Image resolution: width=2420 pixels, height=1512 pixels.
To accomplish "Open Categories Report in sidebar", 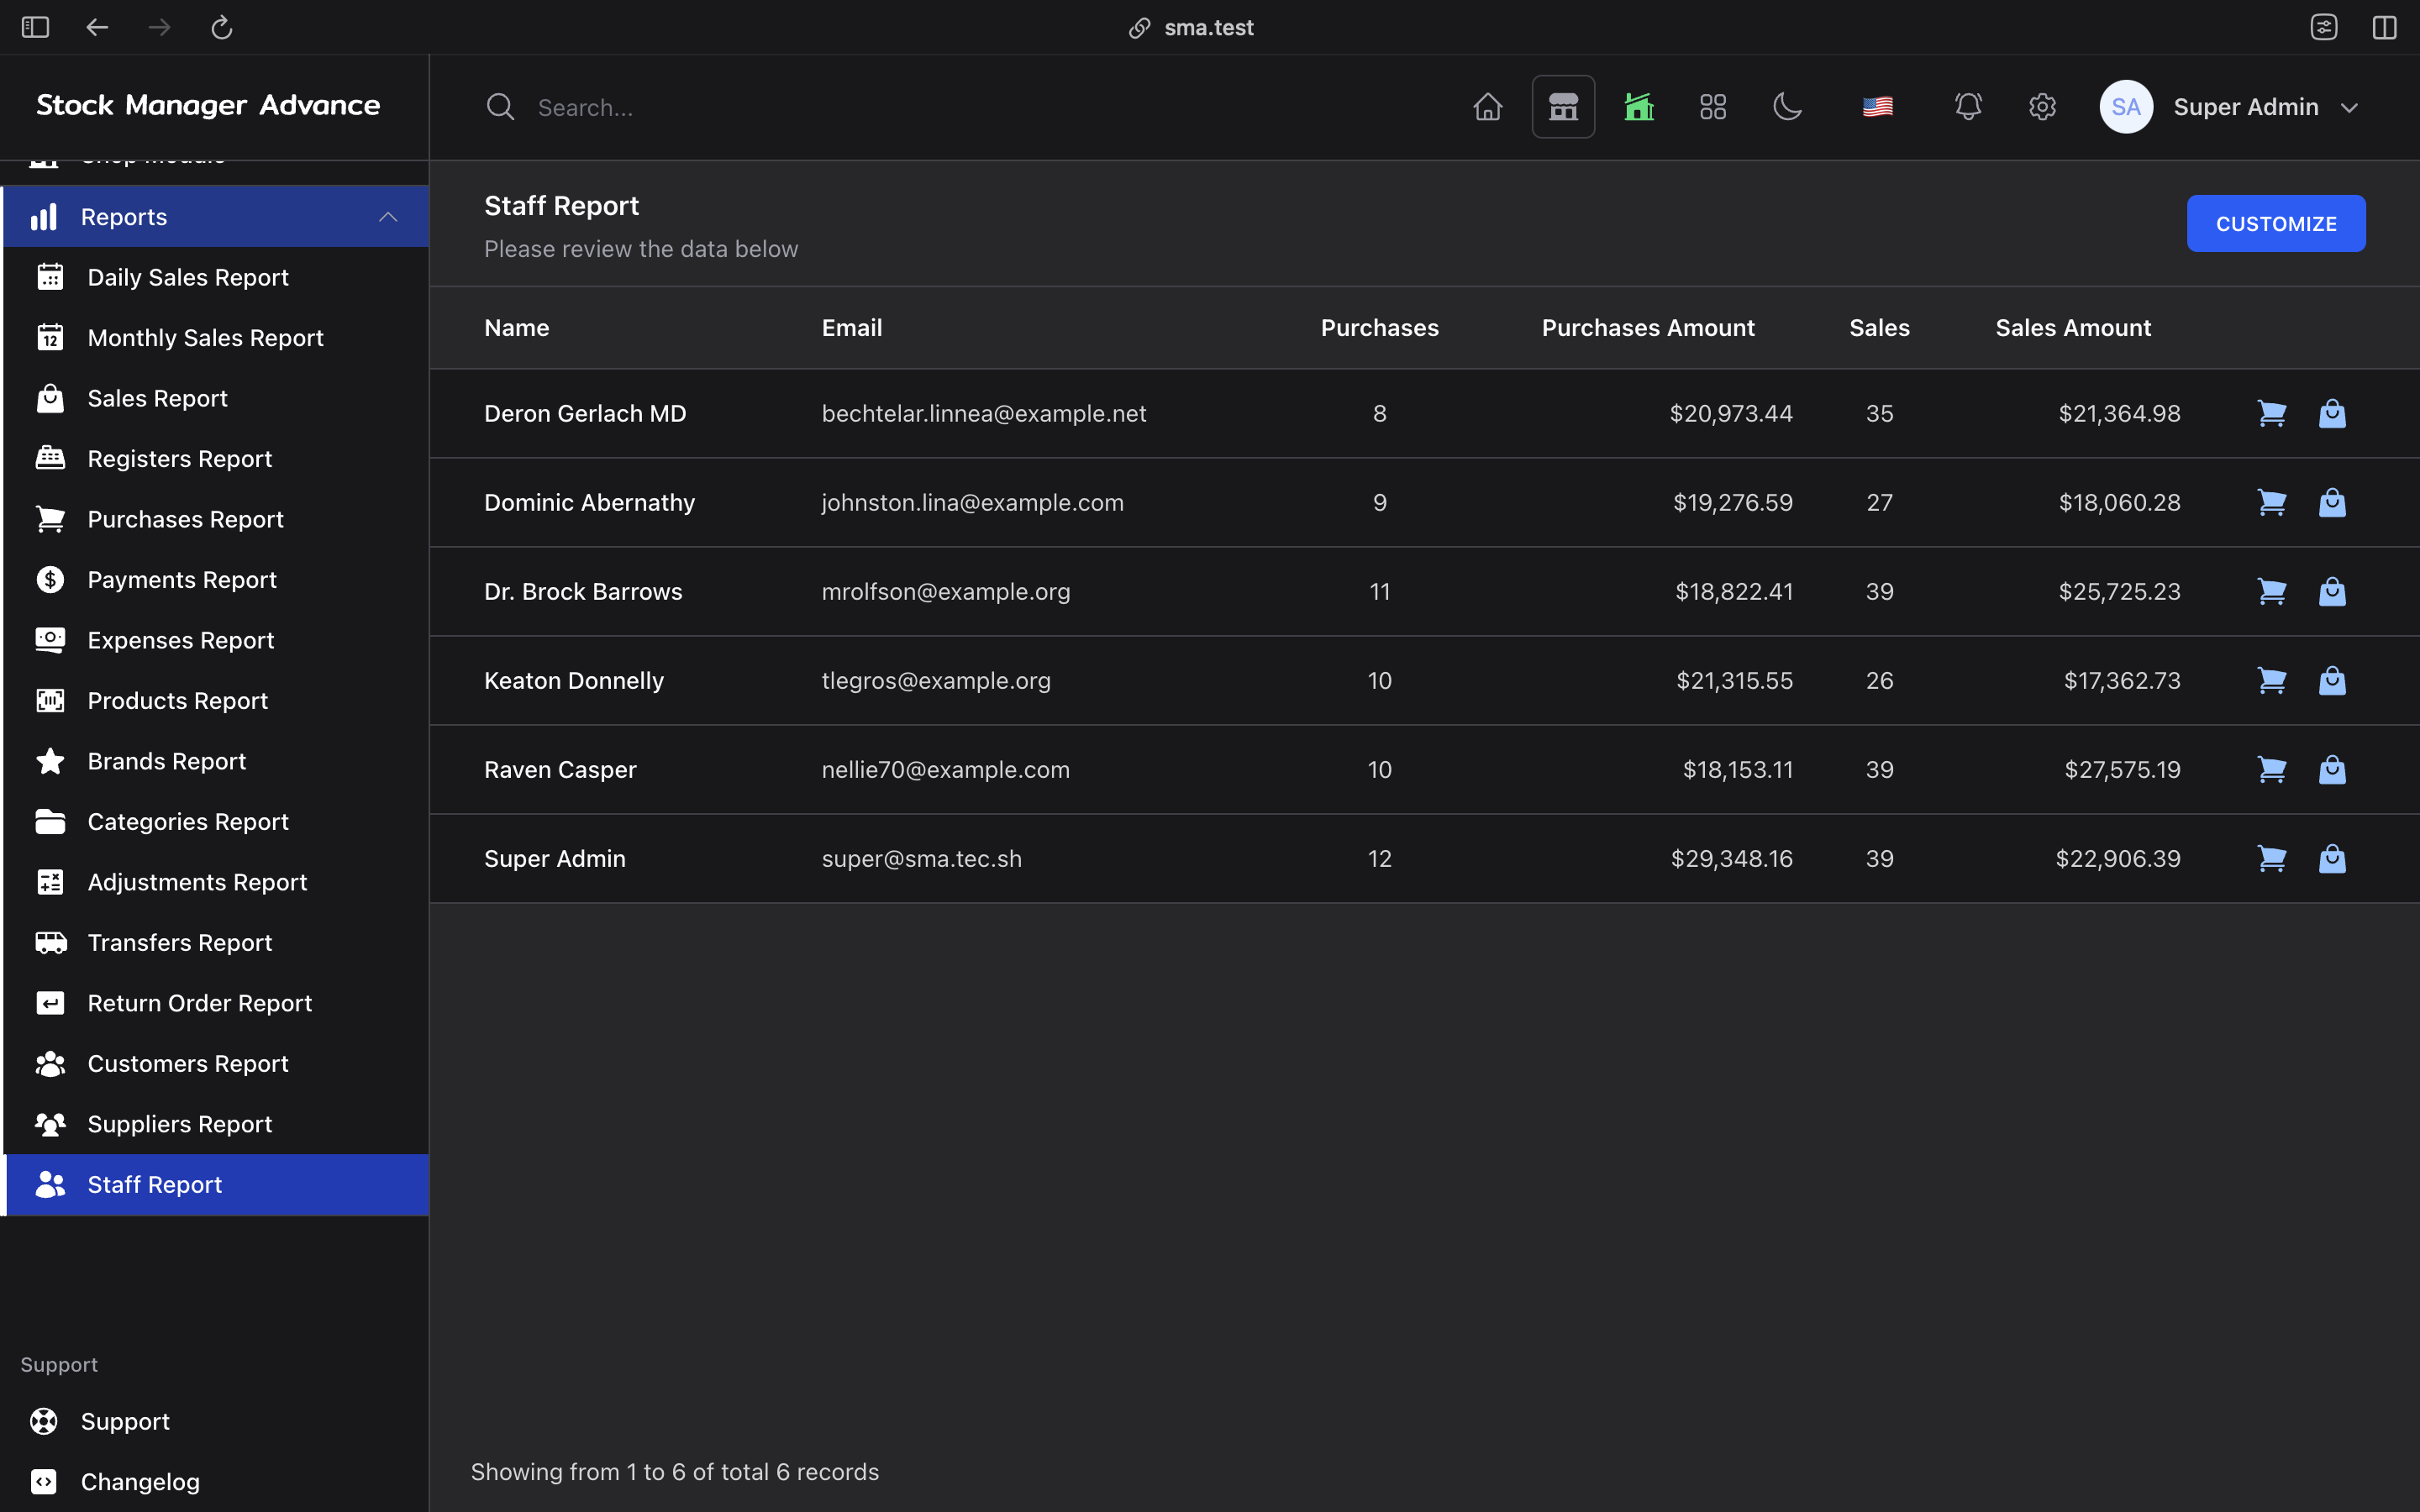I will tap(216, 822).
